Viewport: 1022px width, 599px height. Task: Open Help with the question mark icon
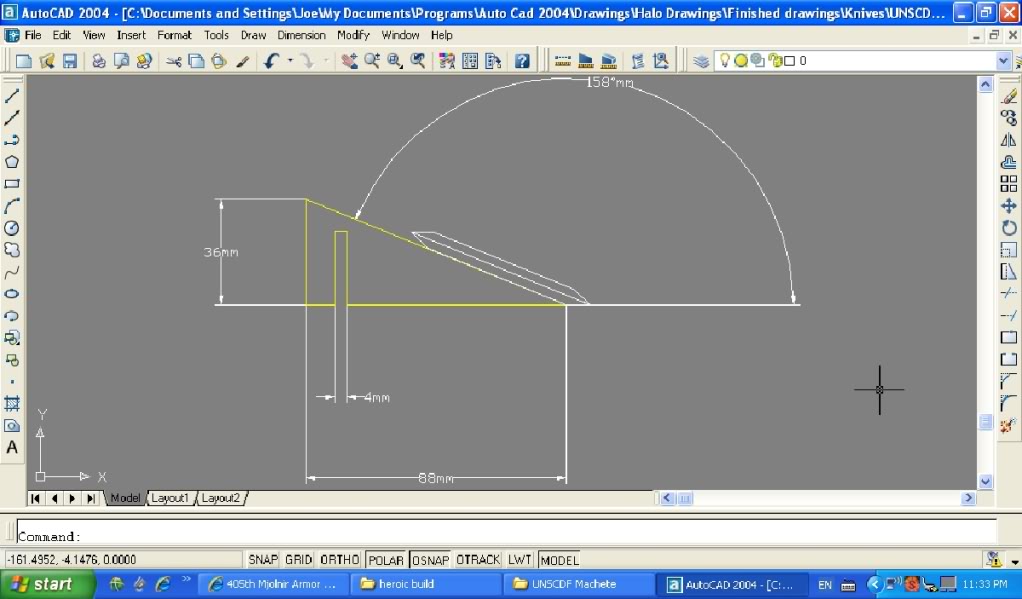[522, 61]
